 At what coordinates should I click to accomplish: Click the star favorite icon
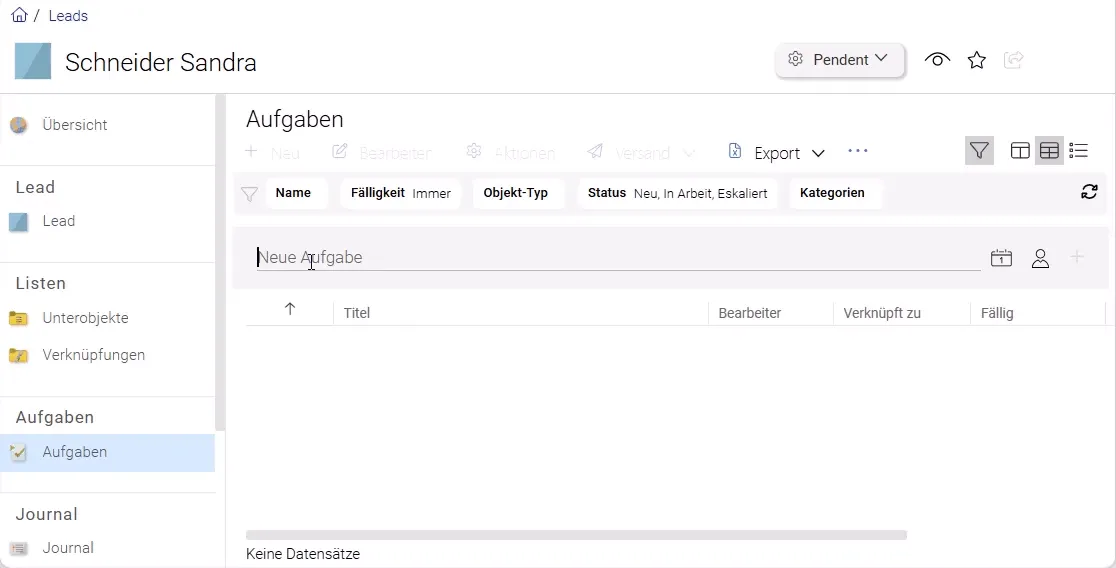(x=977, y=60)
